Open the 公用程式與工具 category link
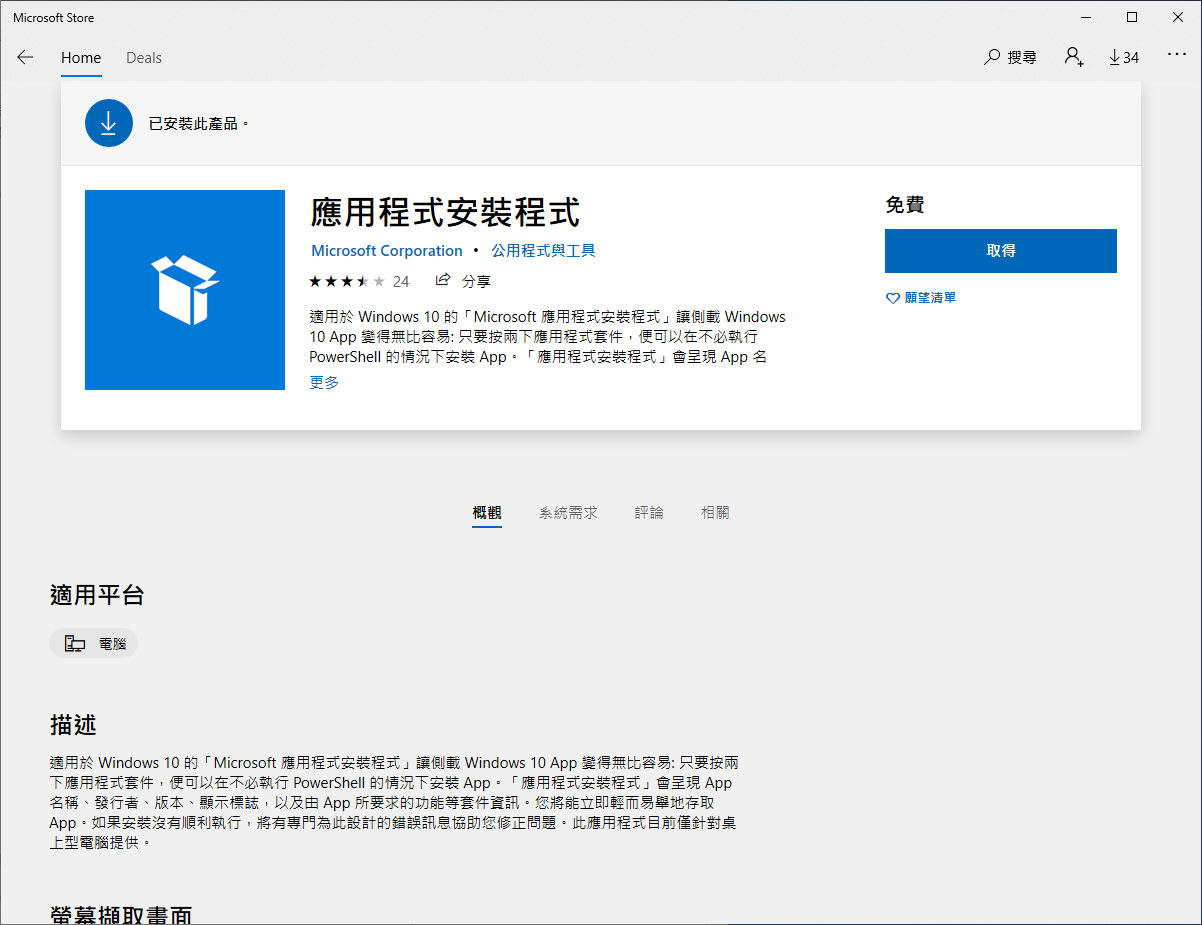1202x925 pixels. click(x=543, y=251)
